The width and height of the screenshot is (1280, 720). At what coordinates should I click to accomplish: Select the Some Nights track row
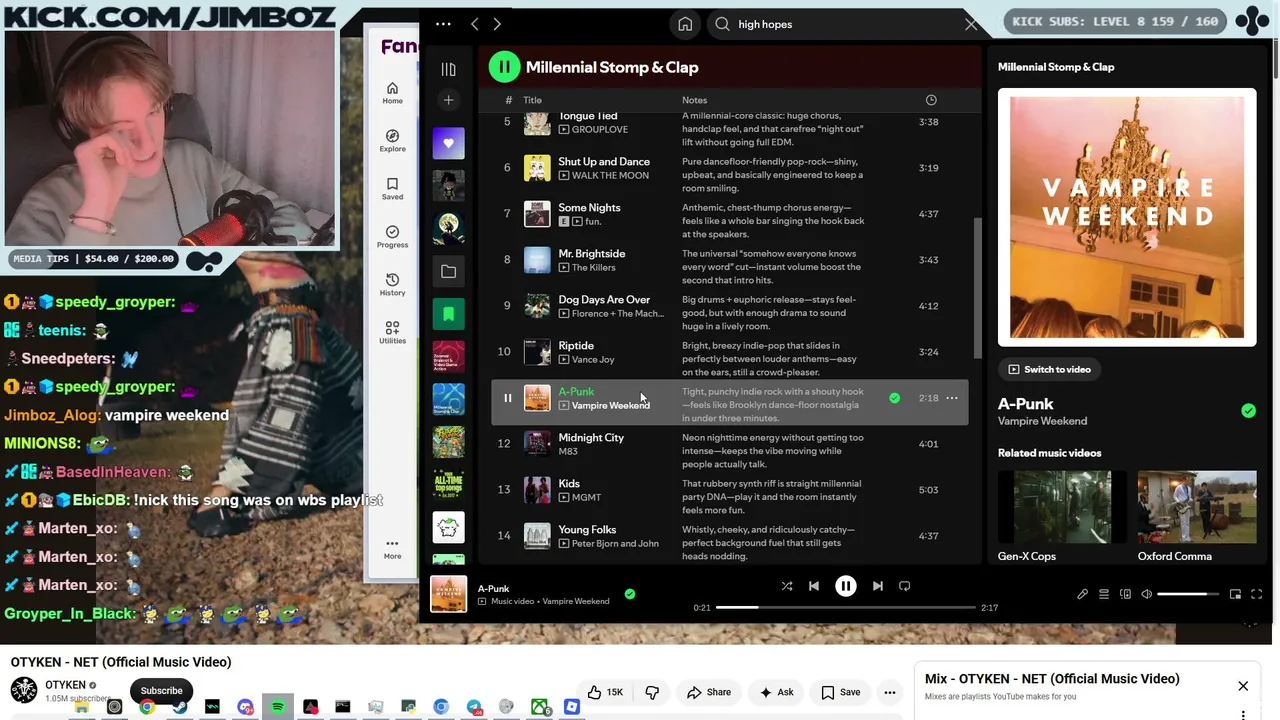(x=729, y=214)
